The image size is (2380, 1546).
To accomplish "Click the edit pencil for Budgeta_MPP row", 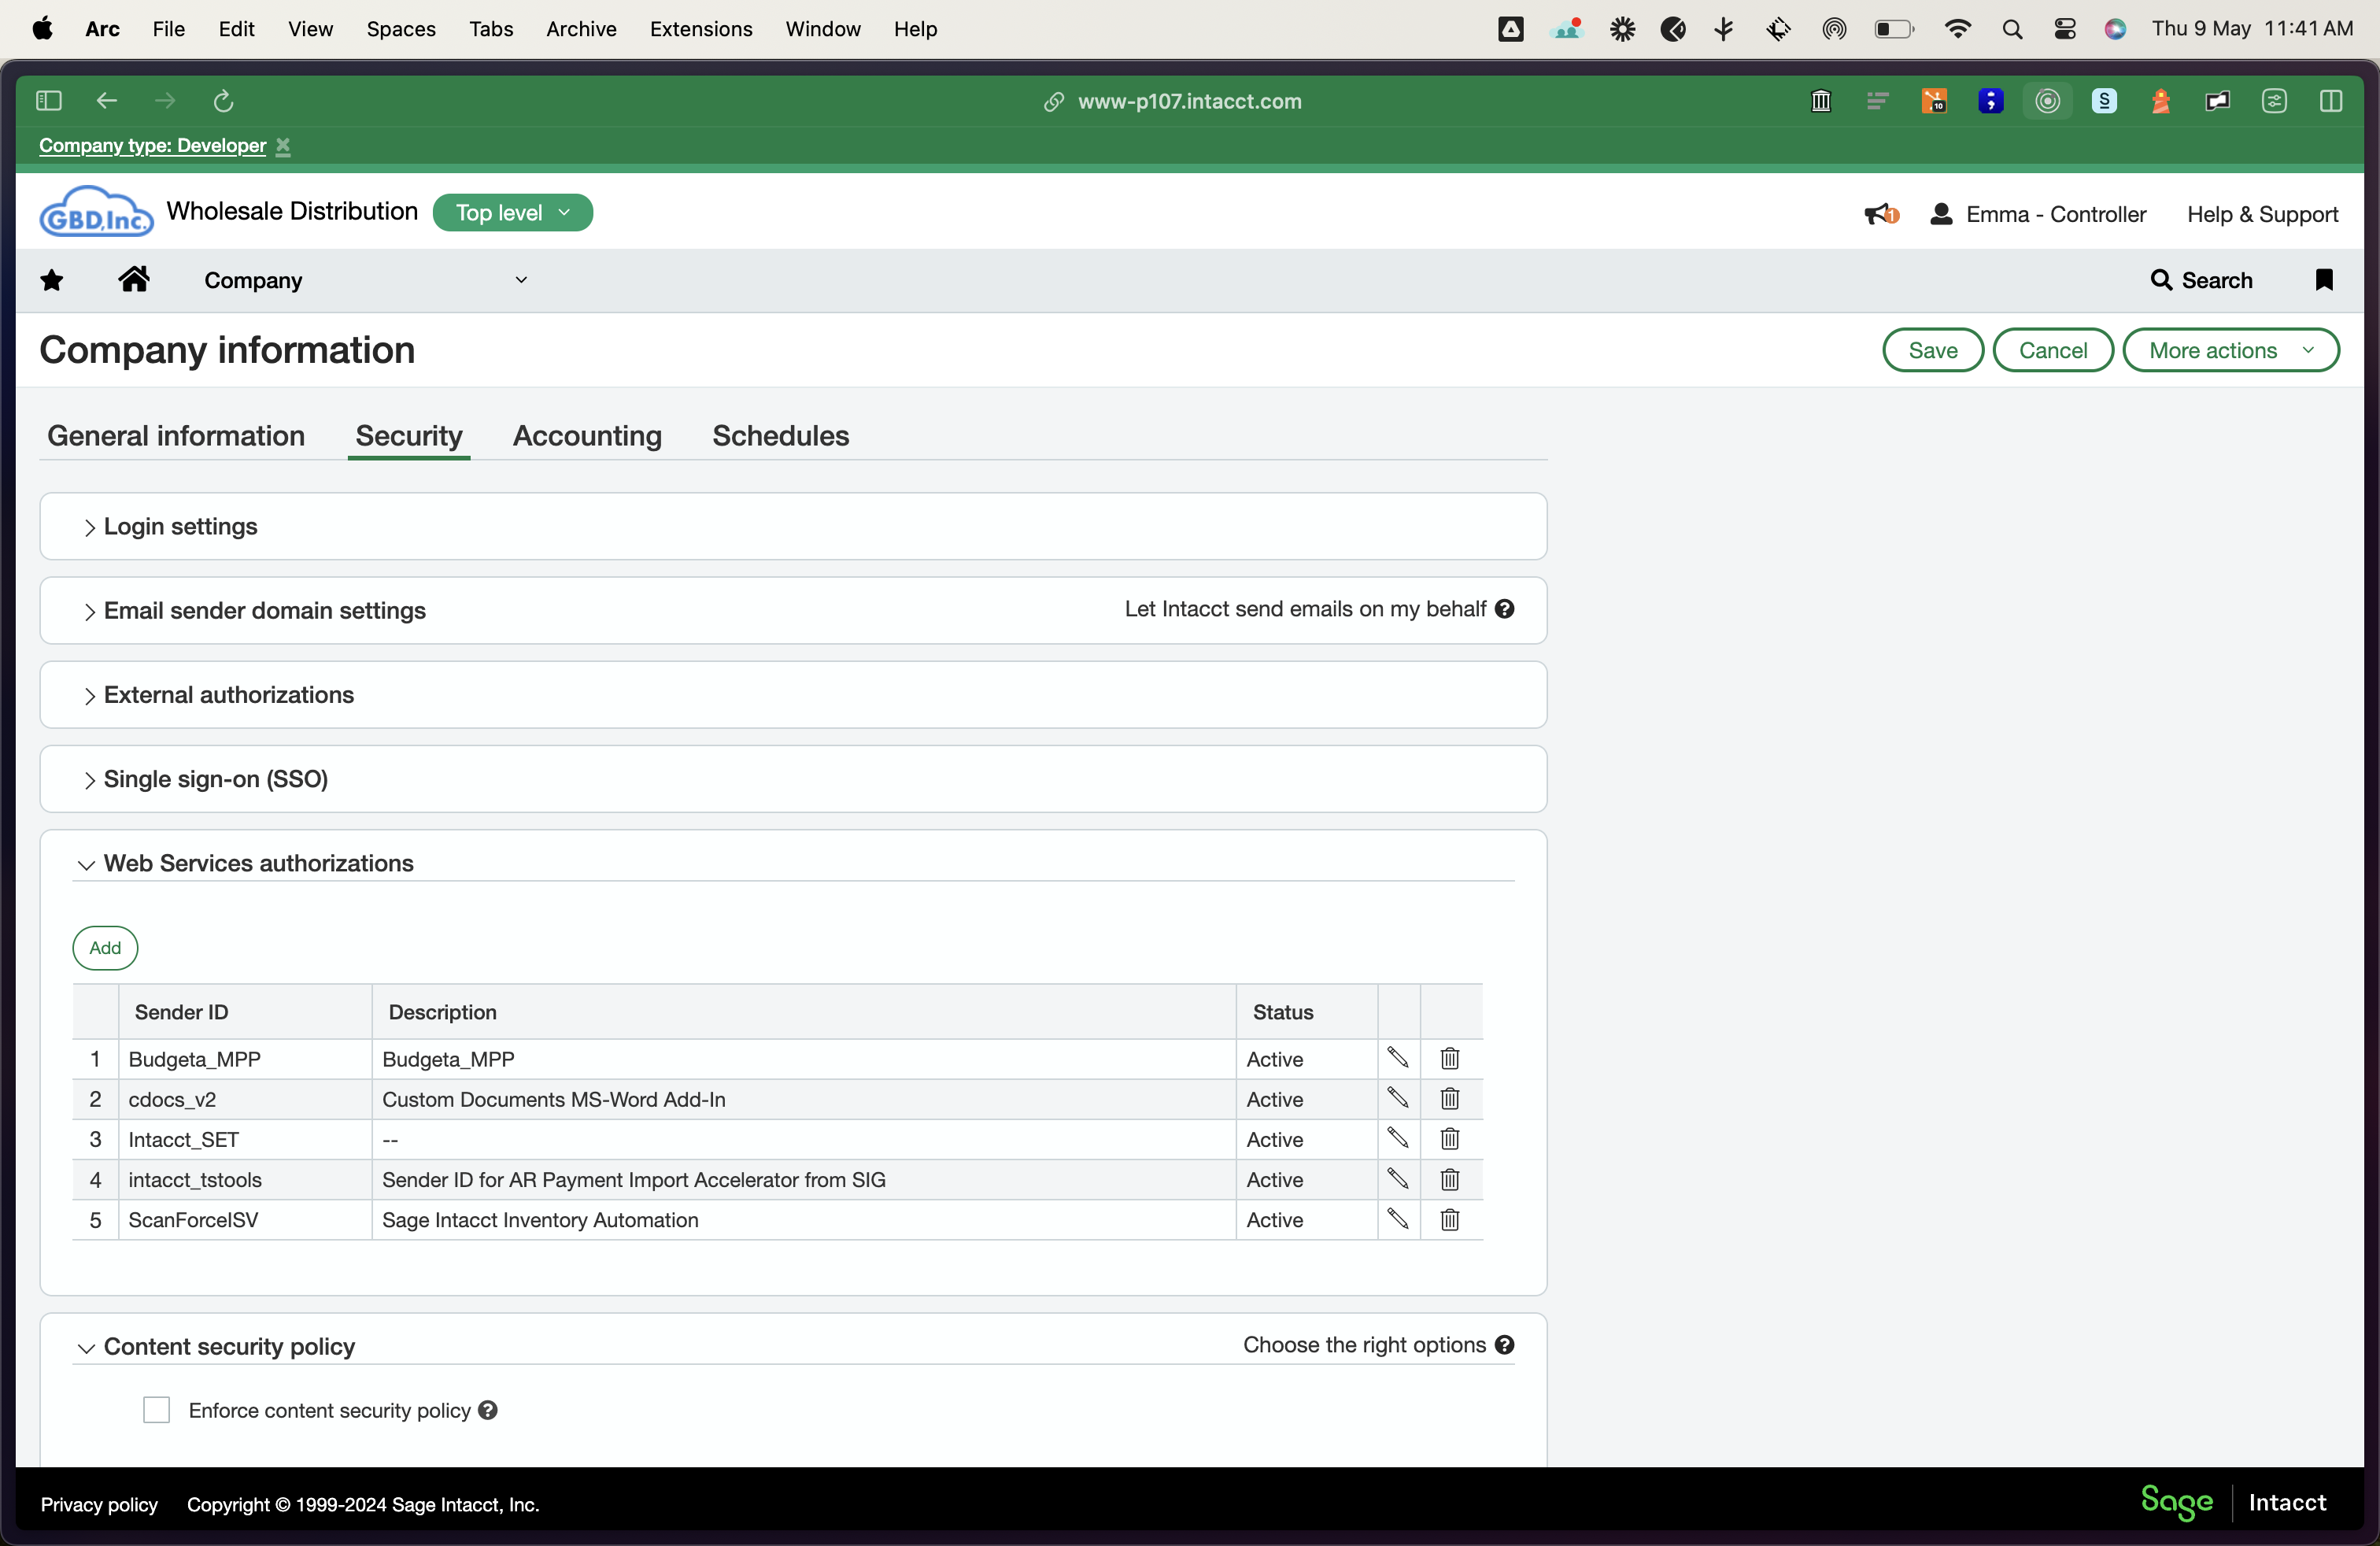I will tap(1397, 1058).
